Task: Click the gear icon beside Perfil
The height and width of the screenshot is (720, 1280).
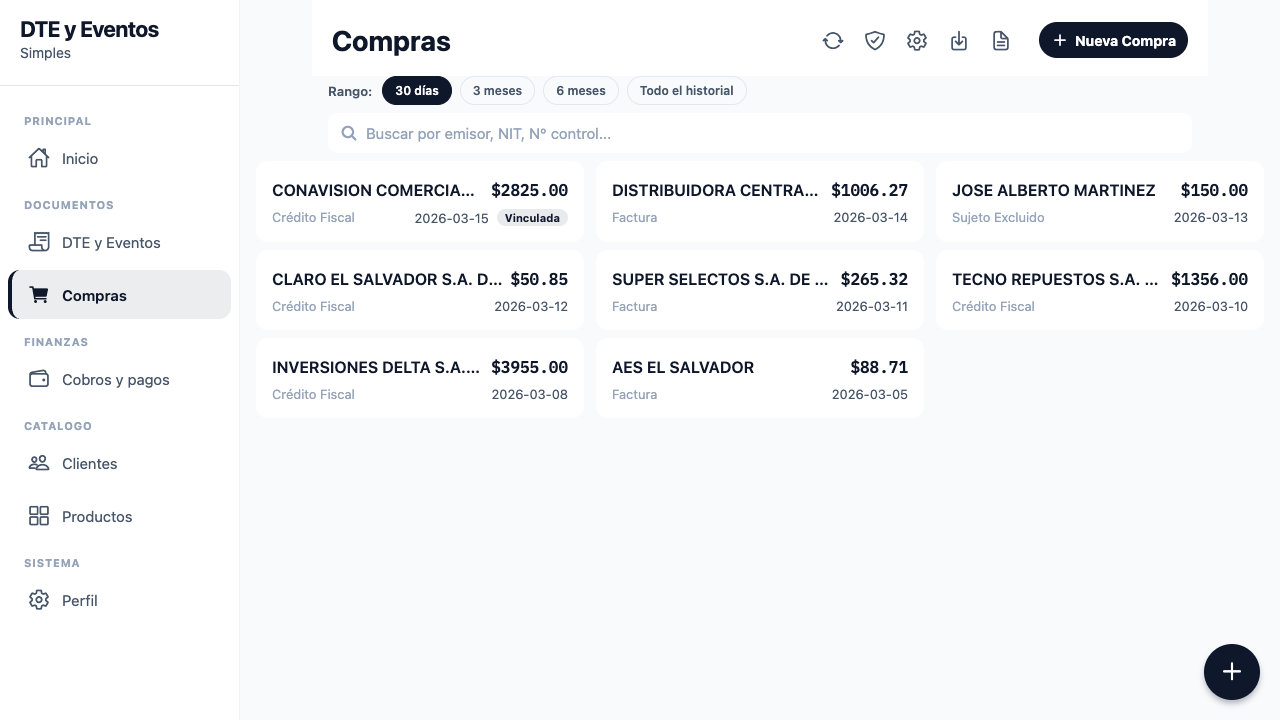Action: click(39, 600)
